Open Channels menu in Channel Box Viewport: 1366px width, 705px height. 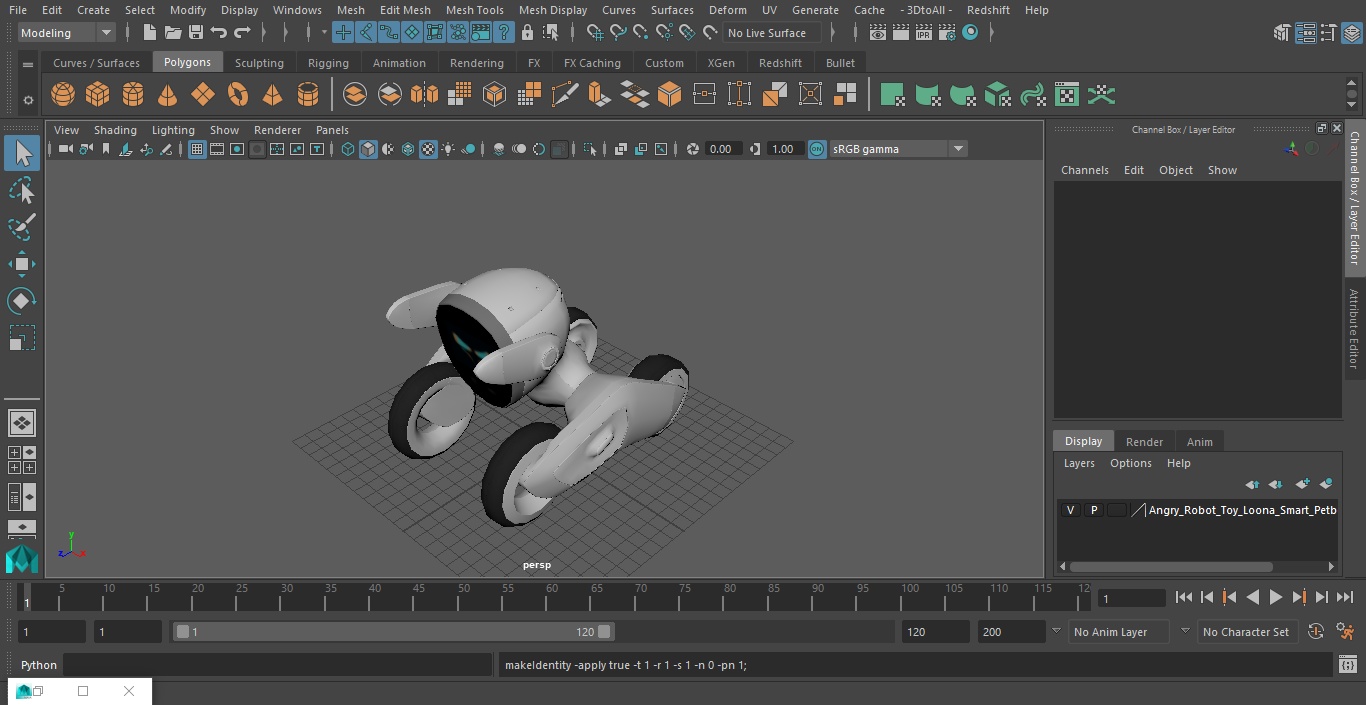coord(1085,170)
